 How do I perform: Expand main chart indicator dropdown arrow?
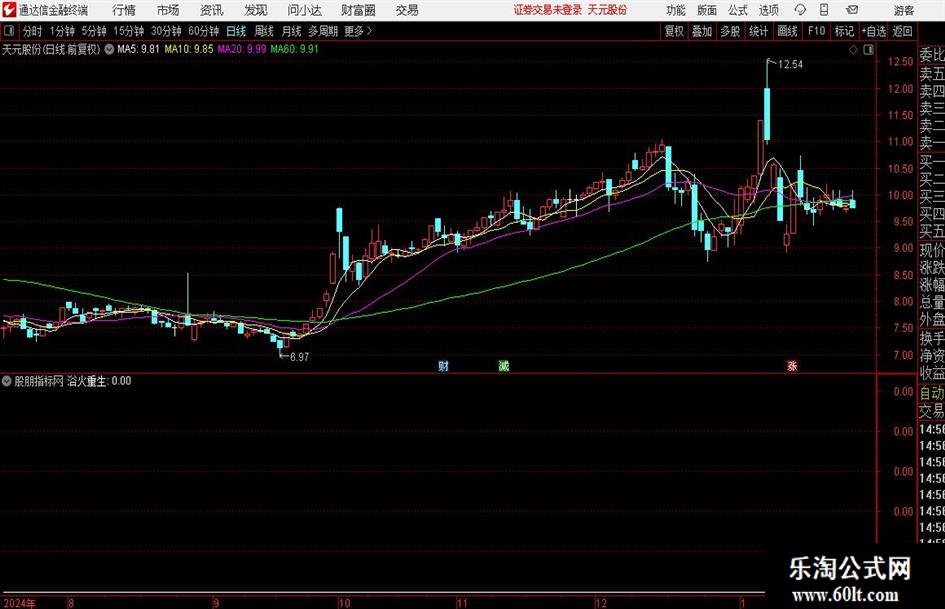[x=109, y=49]
